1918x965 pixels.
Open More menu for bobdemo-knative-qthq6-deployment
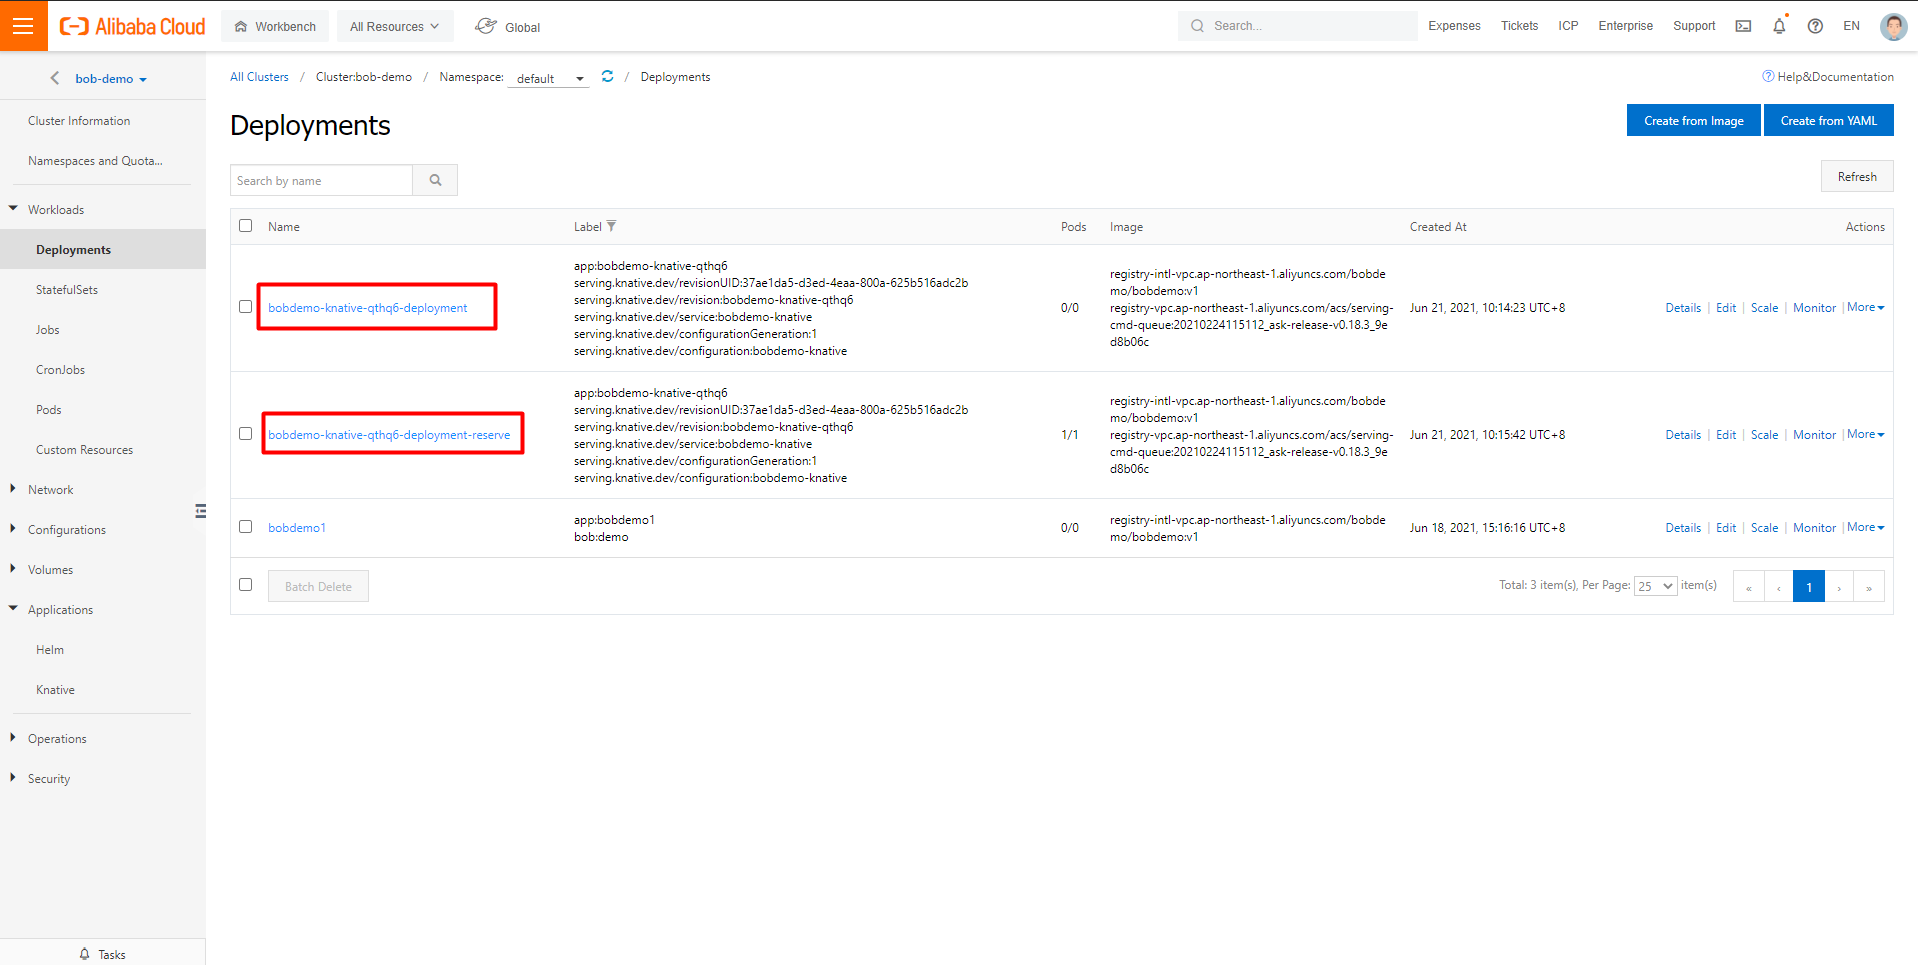(1866, 307)
